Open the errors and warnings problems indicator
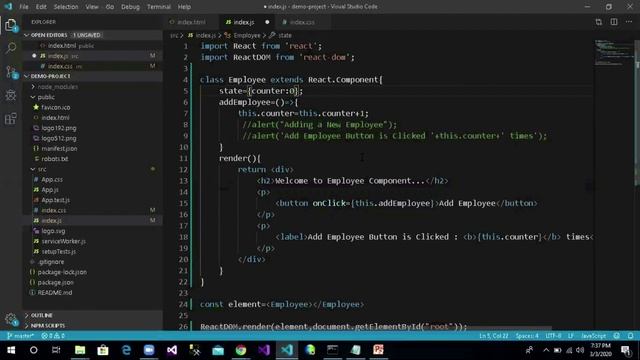Image resolution: width=640 pixels, height=360 pixels. point(53,336)
